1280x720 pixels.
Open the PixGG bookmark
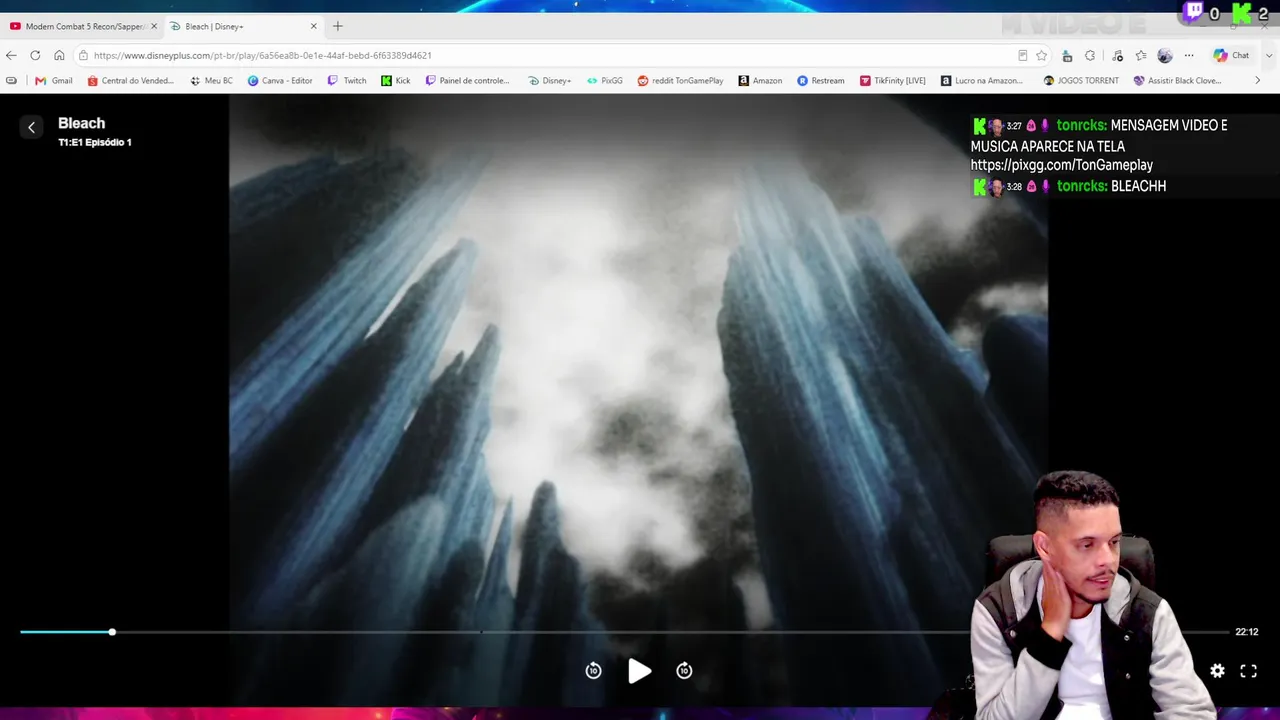(x=605, y=80)
